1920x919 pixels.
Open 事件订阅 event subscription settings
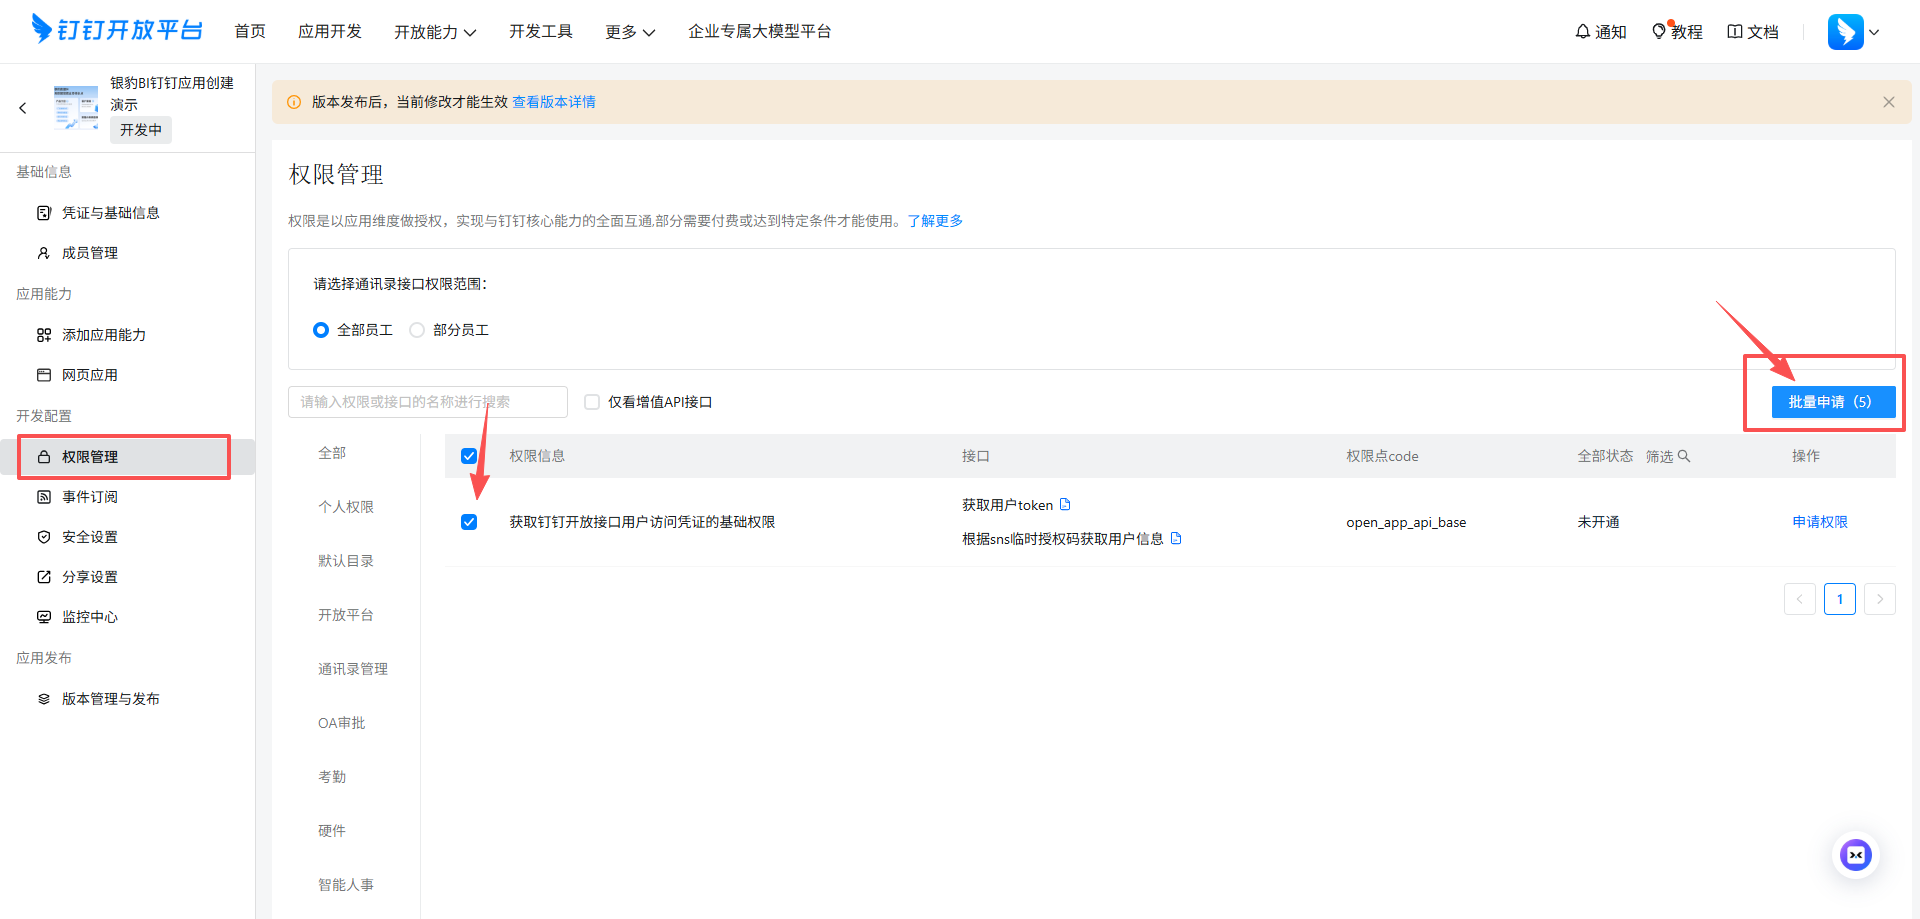88,496
